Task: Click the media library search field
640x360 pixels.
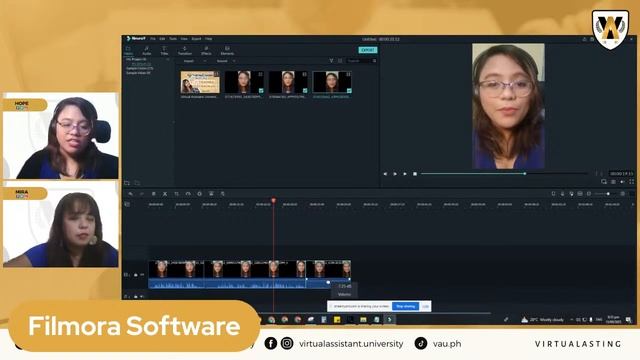Action: click(361, 61)
